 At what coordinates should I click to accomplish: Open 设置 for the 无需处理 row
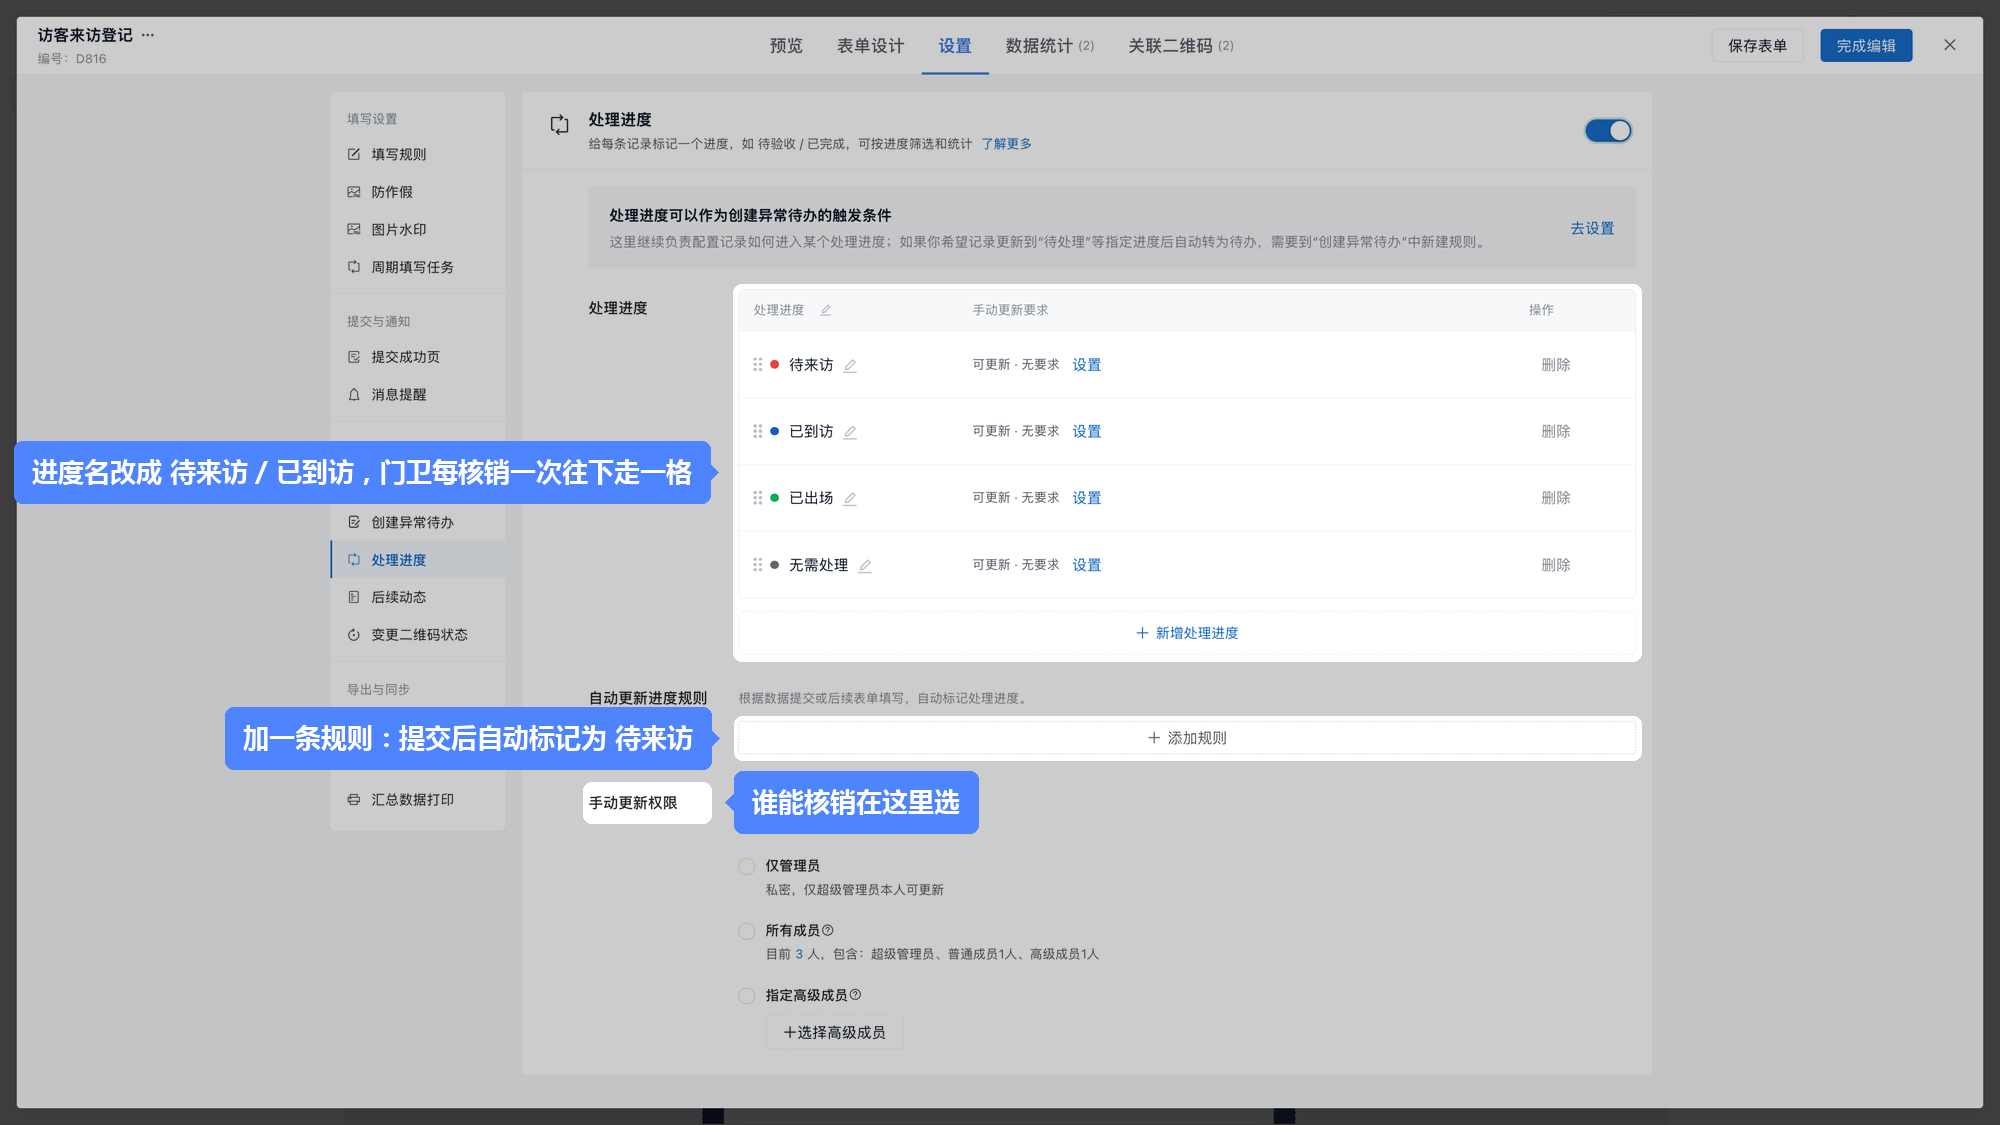tap(1086, 565)
